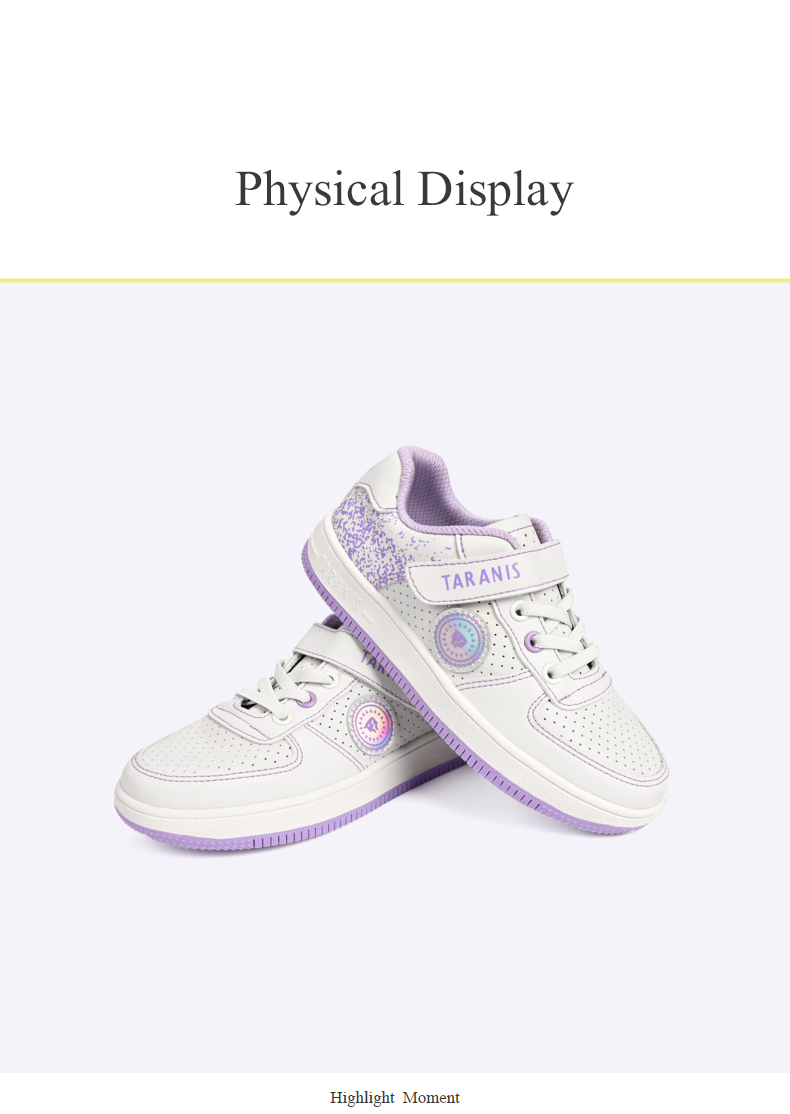Click the word "Physical" in the heading
Image resolution: width=790 pixels, height=1114 pixels.
319,190
